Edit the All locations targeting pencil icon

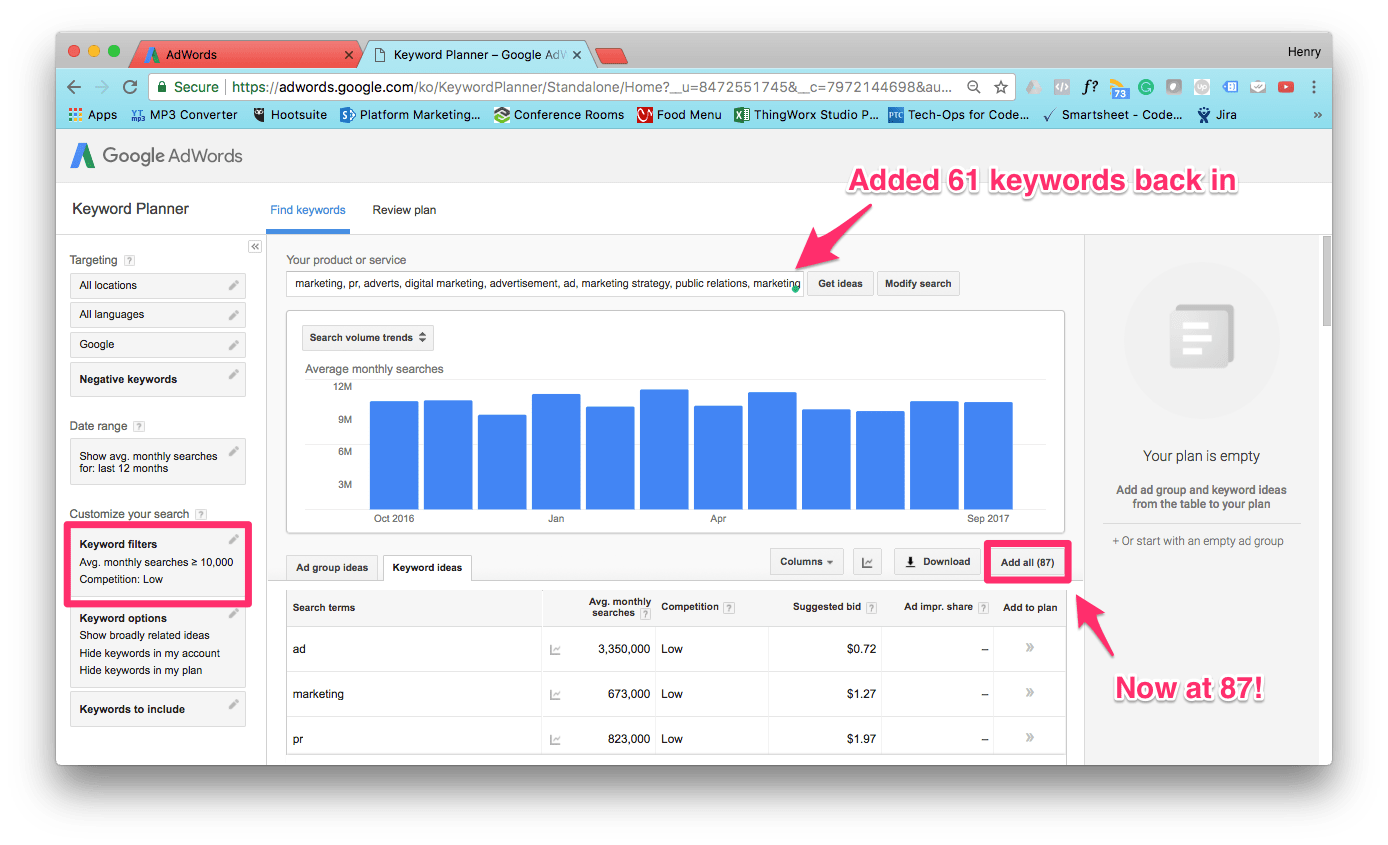pyautogui.click(x=233, y=285)
